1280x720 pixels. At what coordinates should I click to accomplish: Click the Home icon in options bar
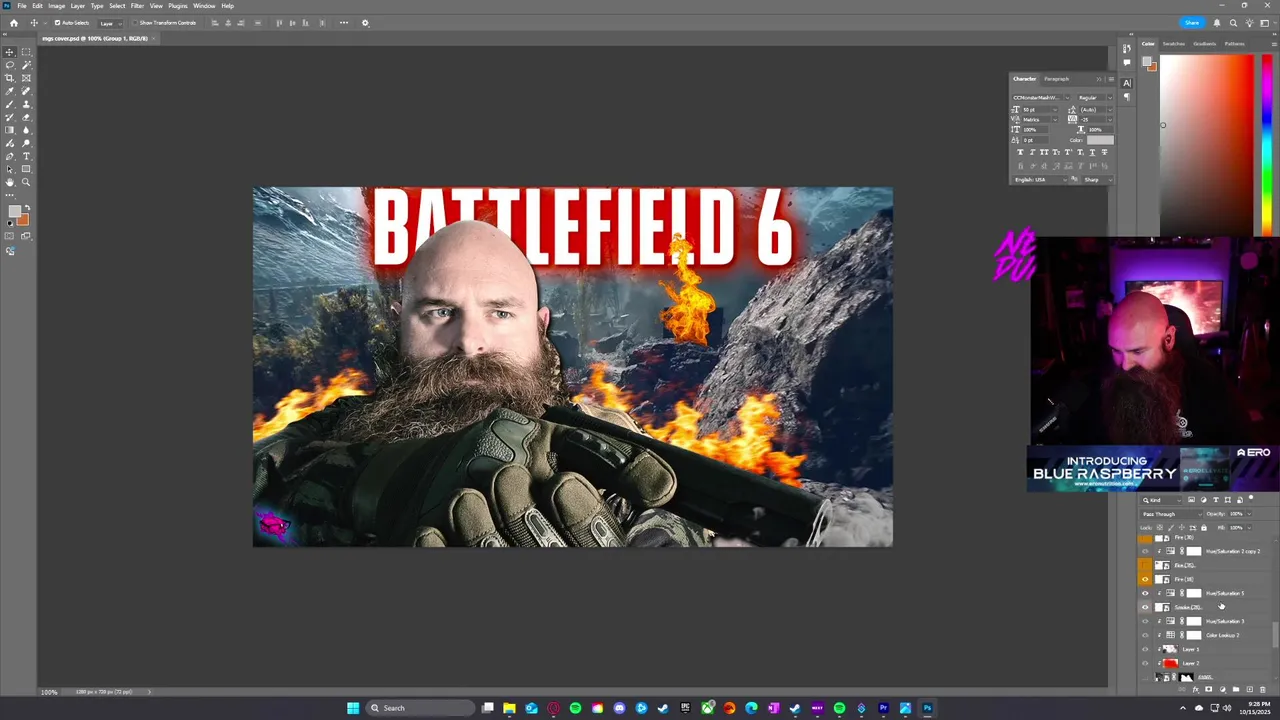click(x=14, y=22)
